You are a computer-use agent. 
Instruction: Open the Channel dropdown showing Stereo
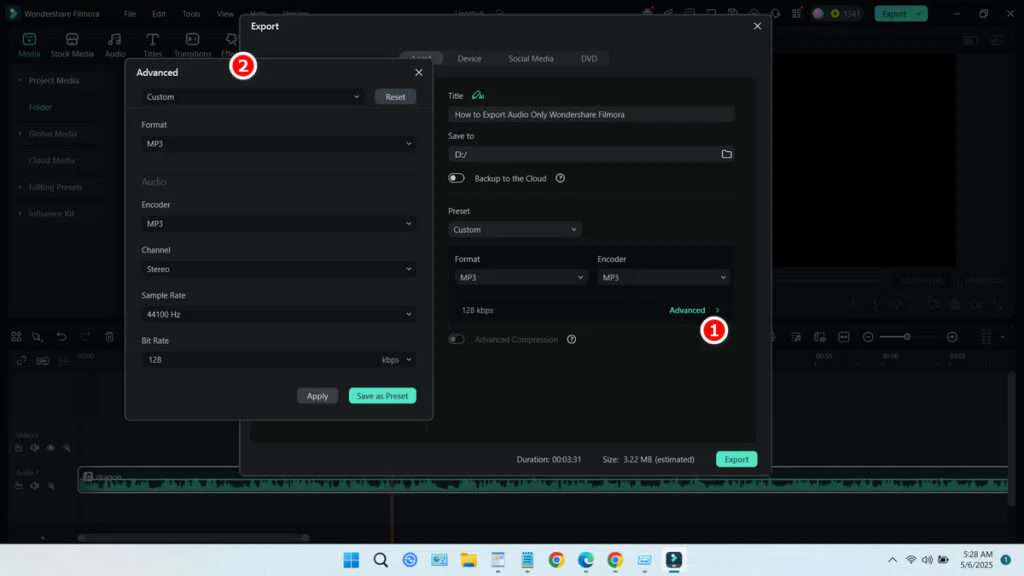(278, 268)
